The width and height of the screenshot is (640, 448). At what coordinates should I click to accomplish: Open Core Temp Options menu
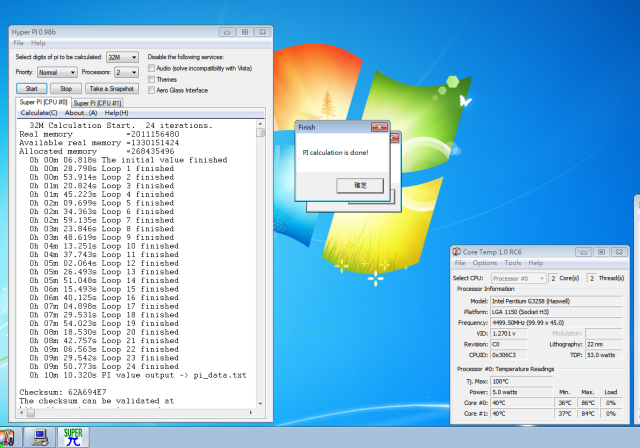[485, 263]
